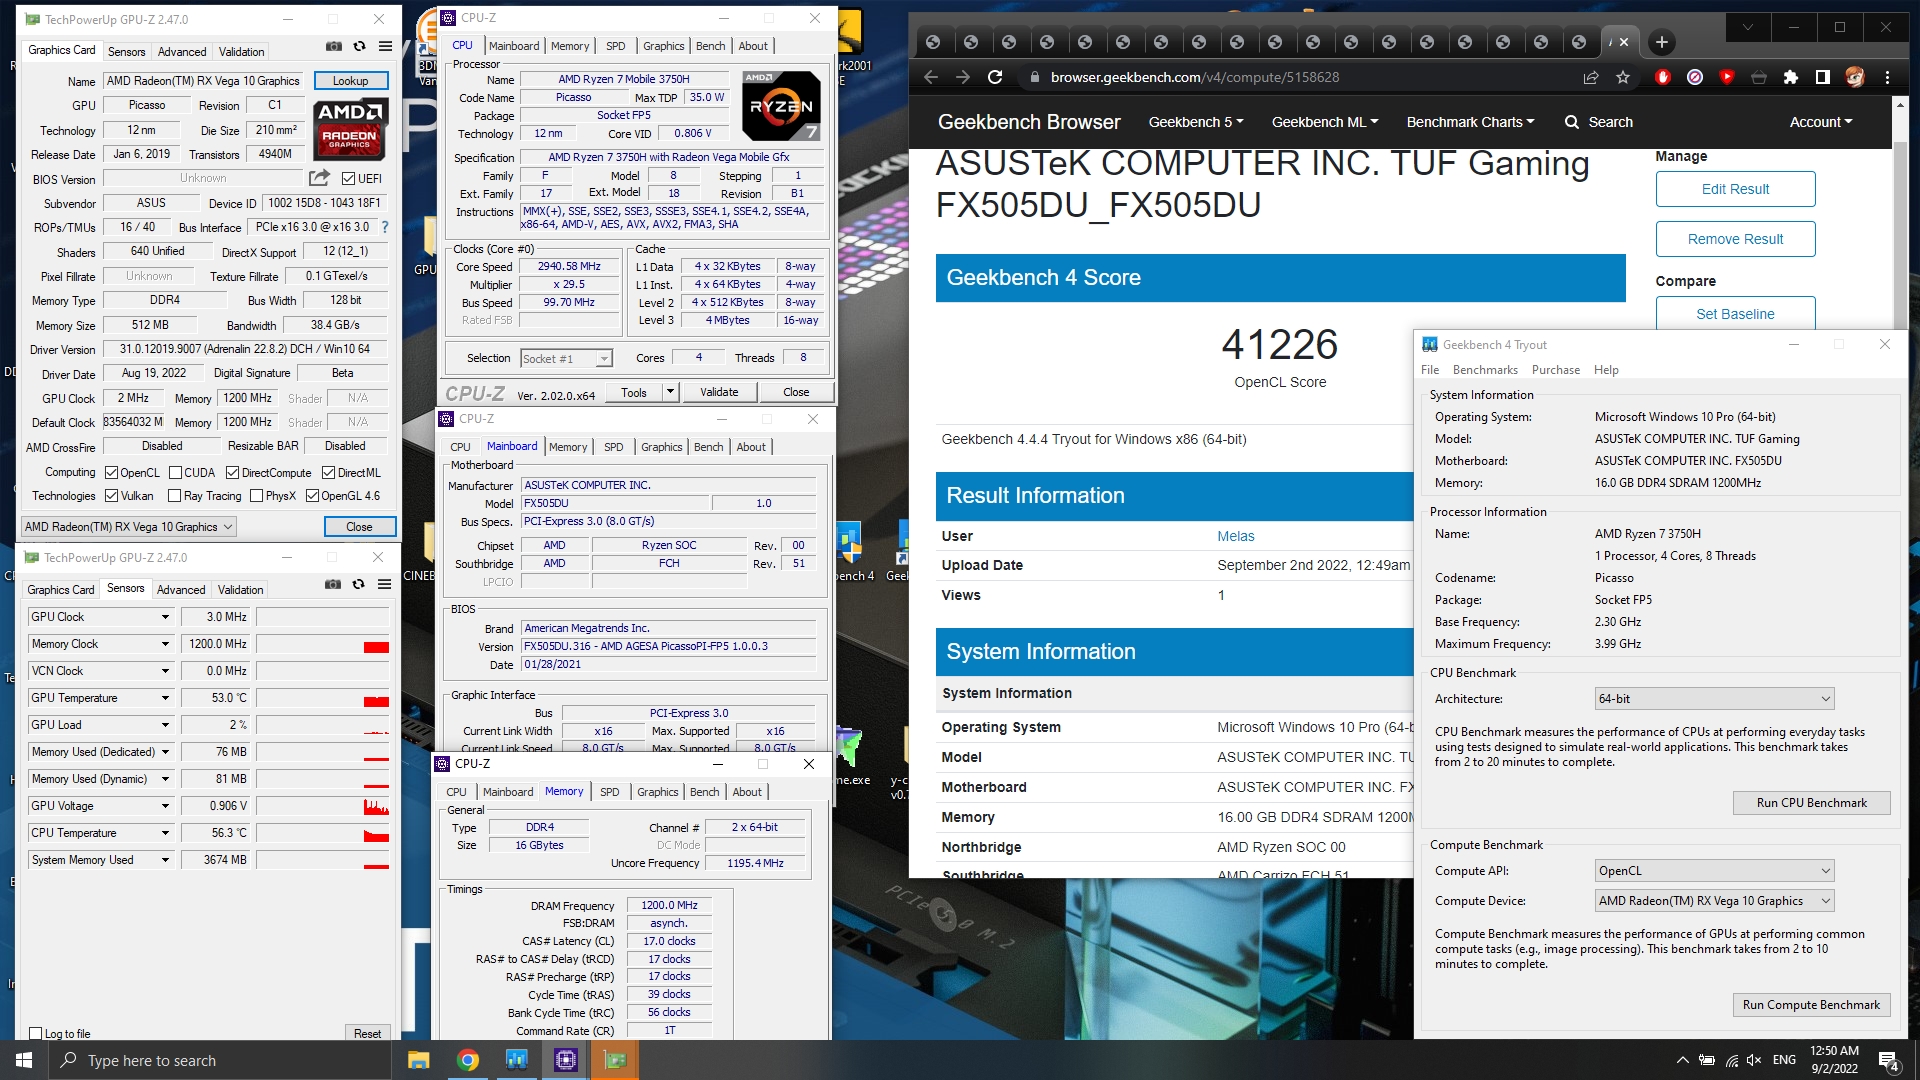Open File Explorer from the taskbar
The width and height of the screenshot is (1920, 1080).
[418, 1060]
